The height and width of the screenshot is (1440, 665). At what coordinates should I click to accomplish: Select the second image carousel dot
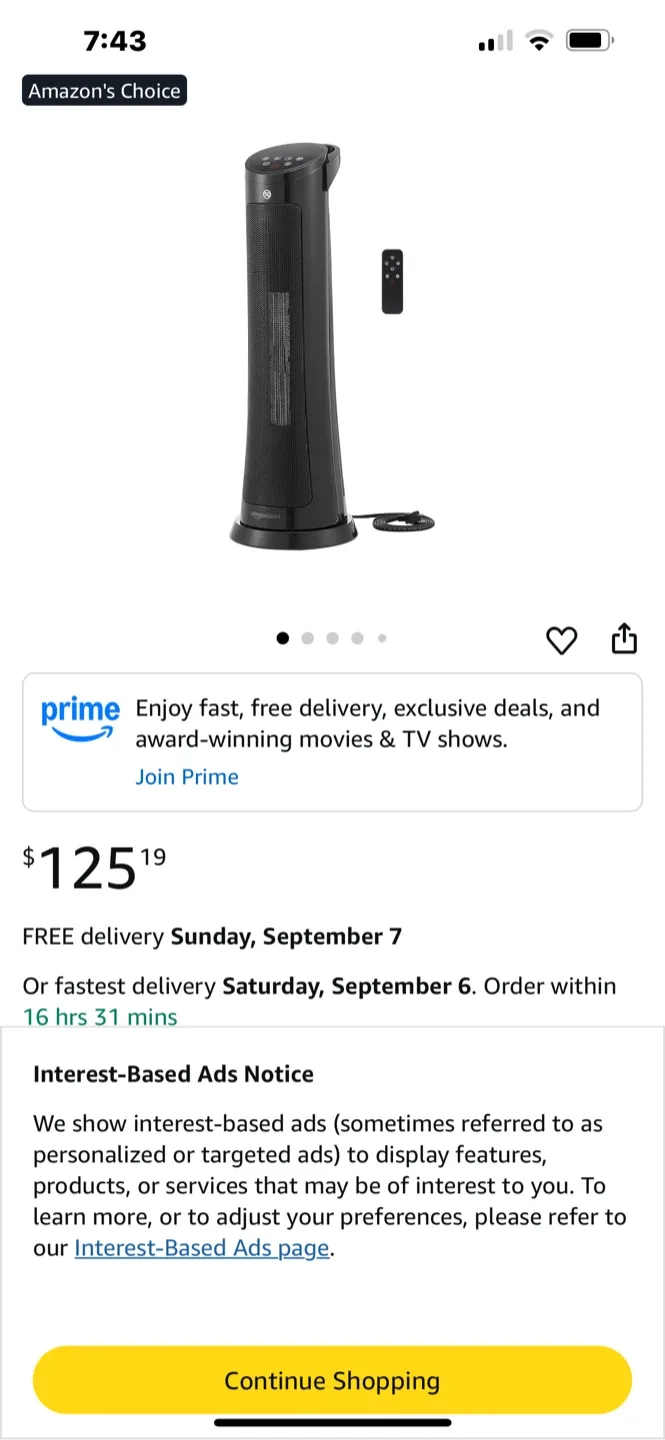tap(308, 638)
